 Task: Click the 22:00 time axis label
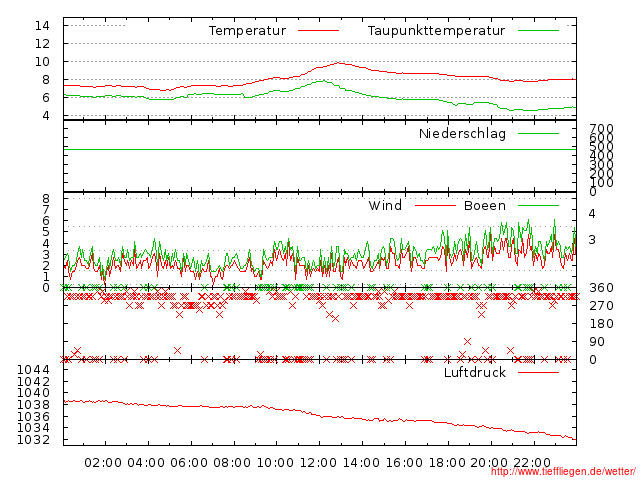532,463
